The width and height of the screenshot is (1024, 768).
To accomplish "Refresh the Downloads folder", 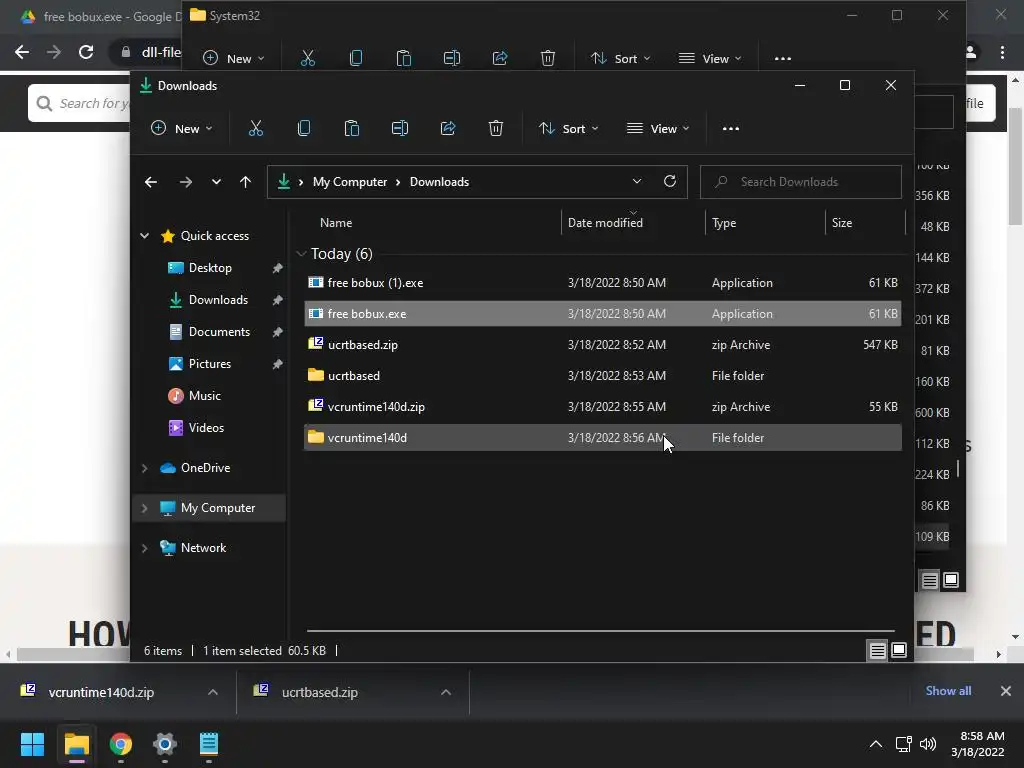I will tap(670, 182).
